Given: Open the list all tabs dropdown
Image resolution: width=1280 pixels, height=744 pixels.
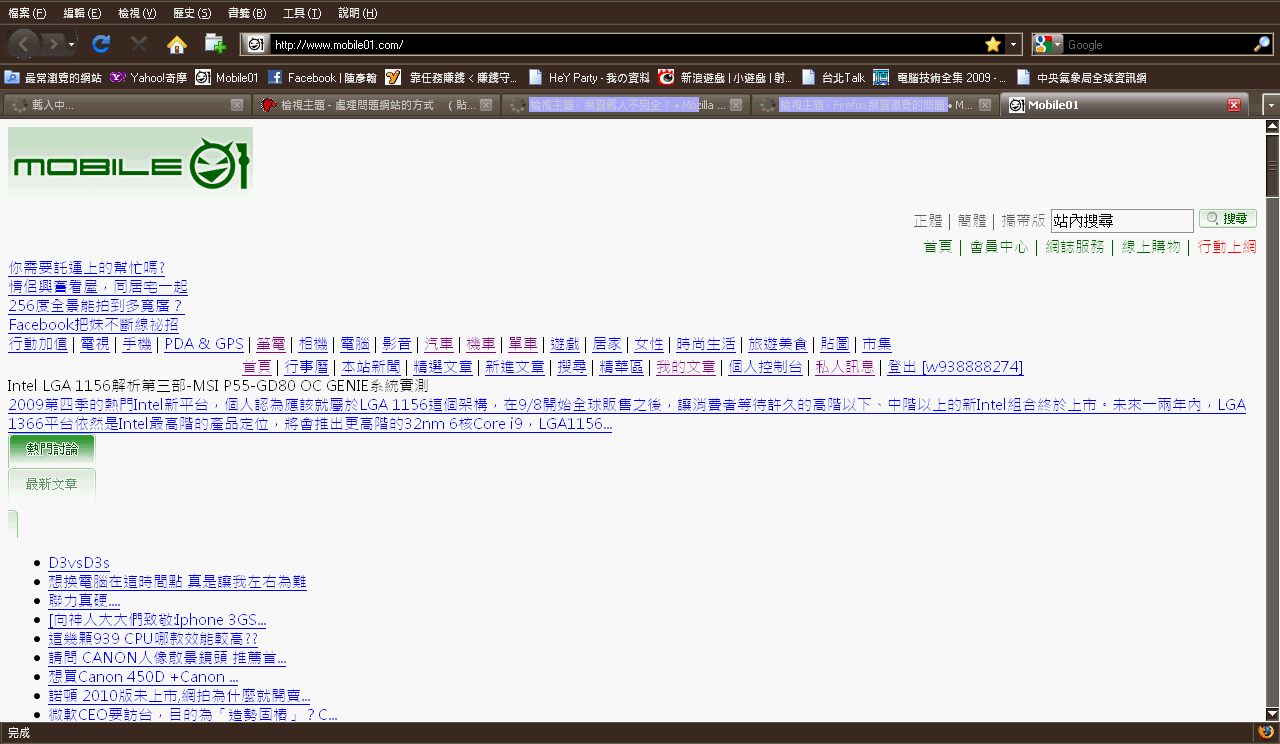Looking at the screenshot, I should coord(1270,105).
